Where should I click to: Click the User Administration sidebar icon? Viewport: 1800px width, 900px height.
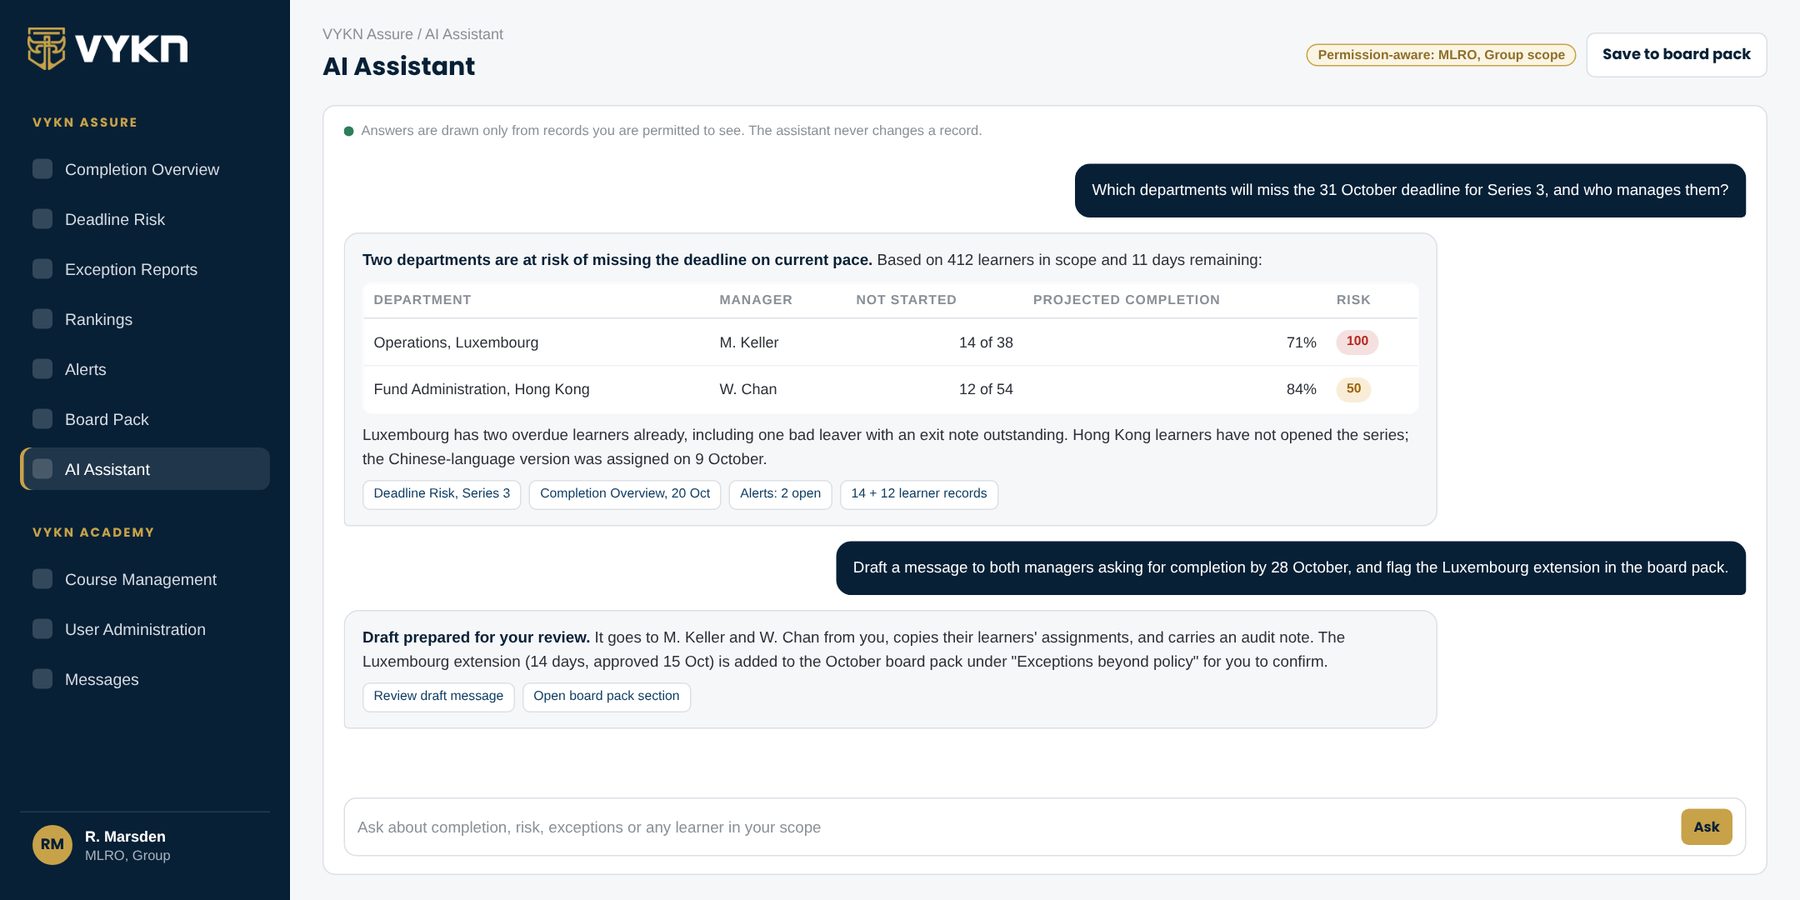[x=42, y=629]
